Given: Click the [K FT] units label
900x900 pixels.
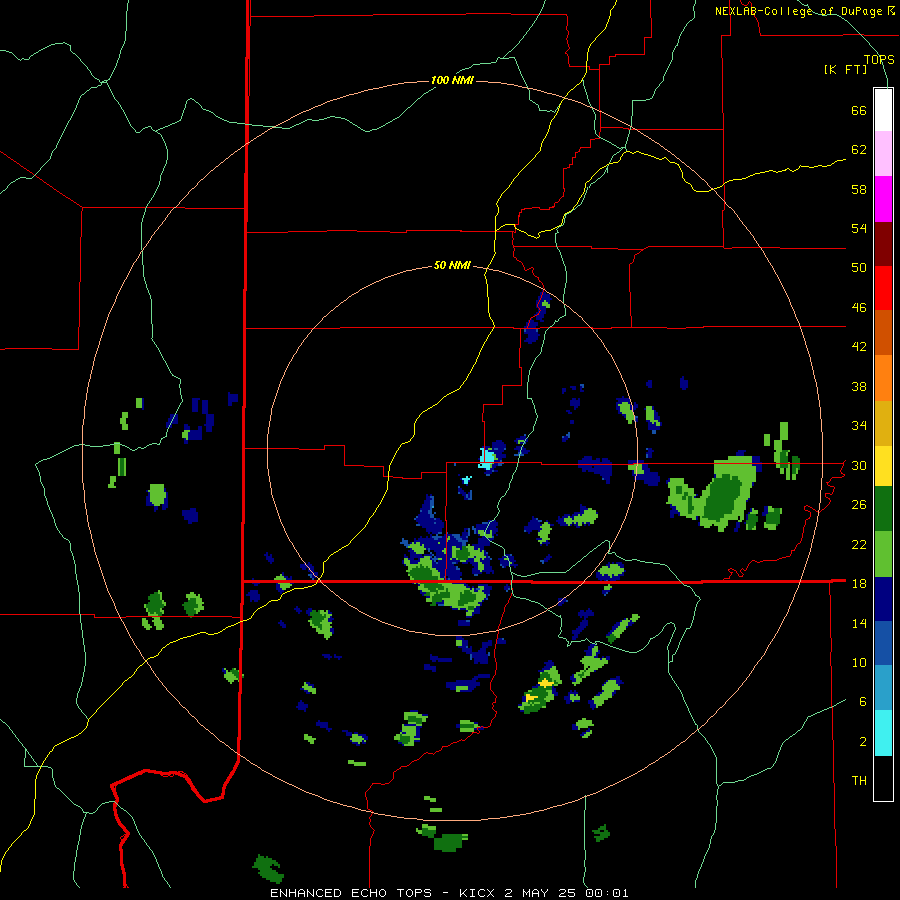Looking at the screenshot, I should (x=845, y=69).
